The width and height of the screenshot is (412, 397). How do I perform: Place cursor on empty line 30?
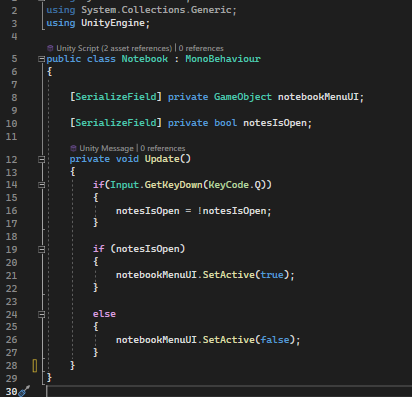click(229, 391)
